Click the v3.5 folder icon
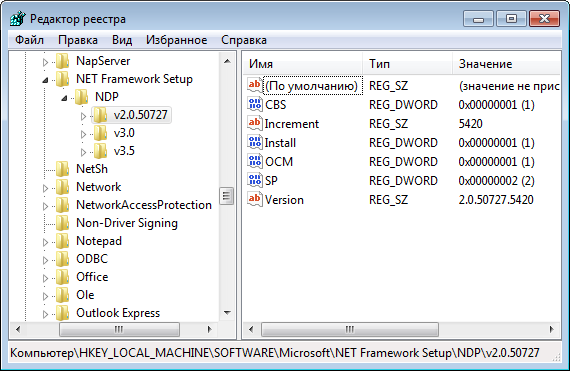Viewport: 570px width, 371px height. pyautogui.click(x=100, y=151)
